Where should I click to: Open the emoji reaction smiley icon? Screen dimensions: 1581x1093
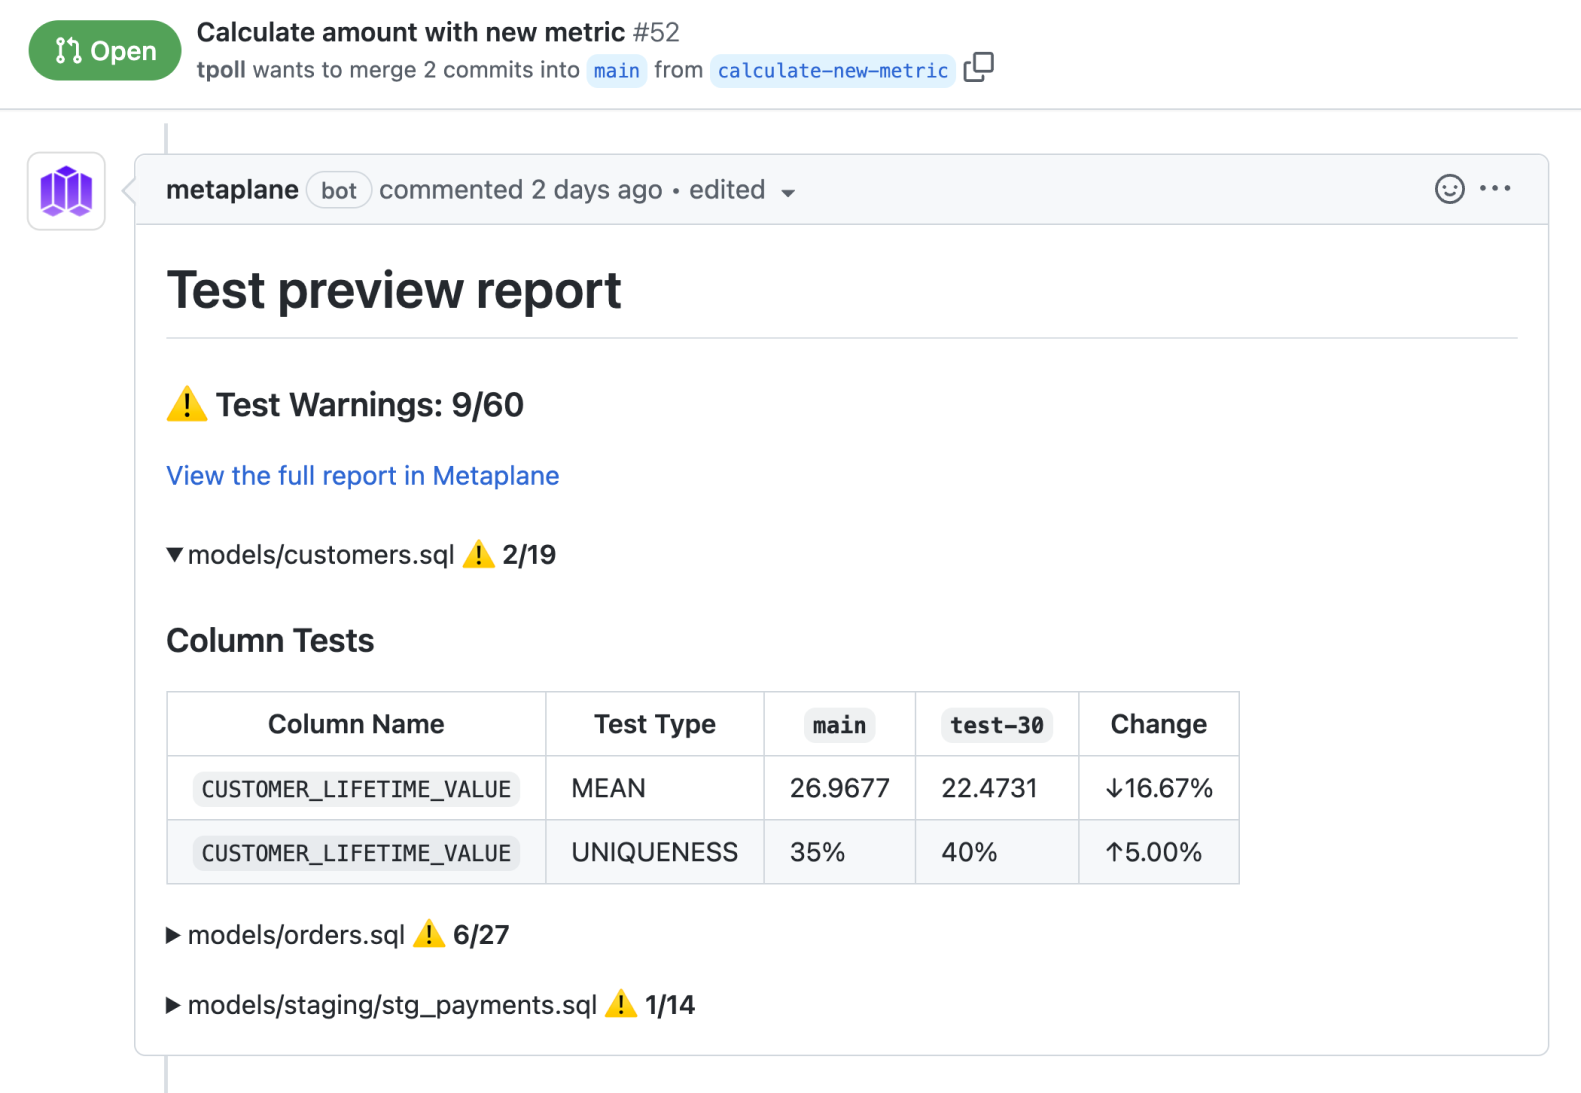point(1449,189)
